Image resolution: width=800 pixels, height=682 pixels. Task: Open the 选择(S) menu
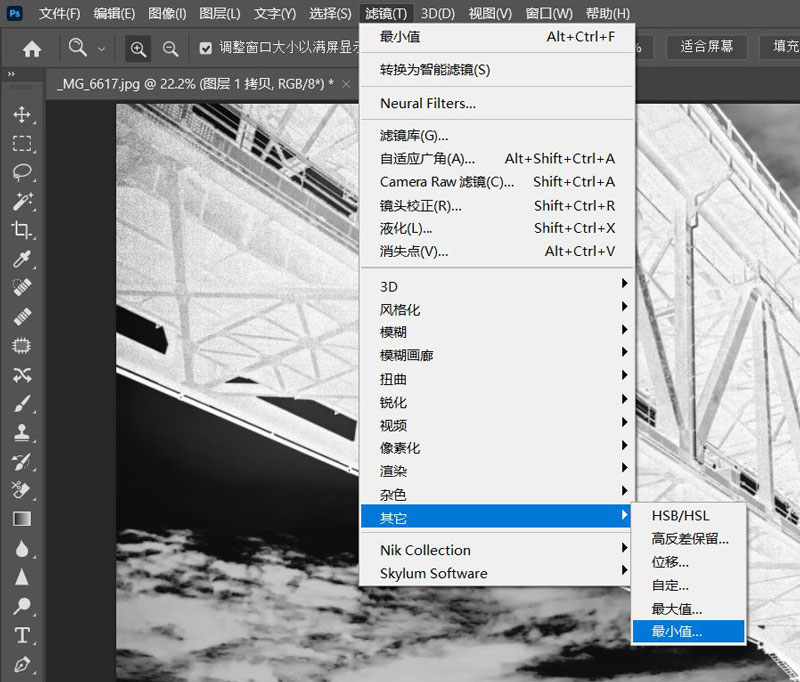(330, 13)
